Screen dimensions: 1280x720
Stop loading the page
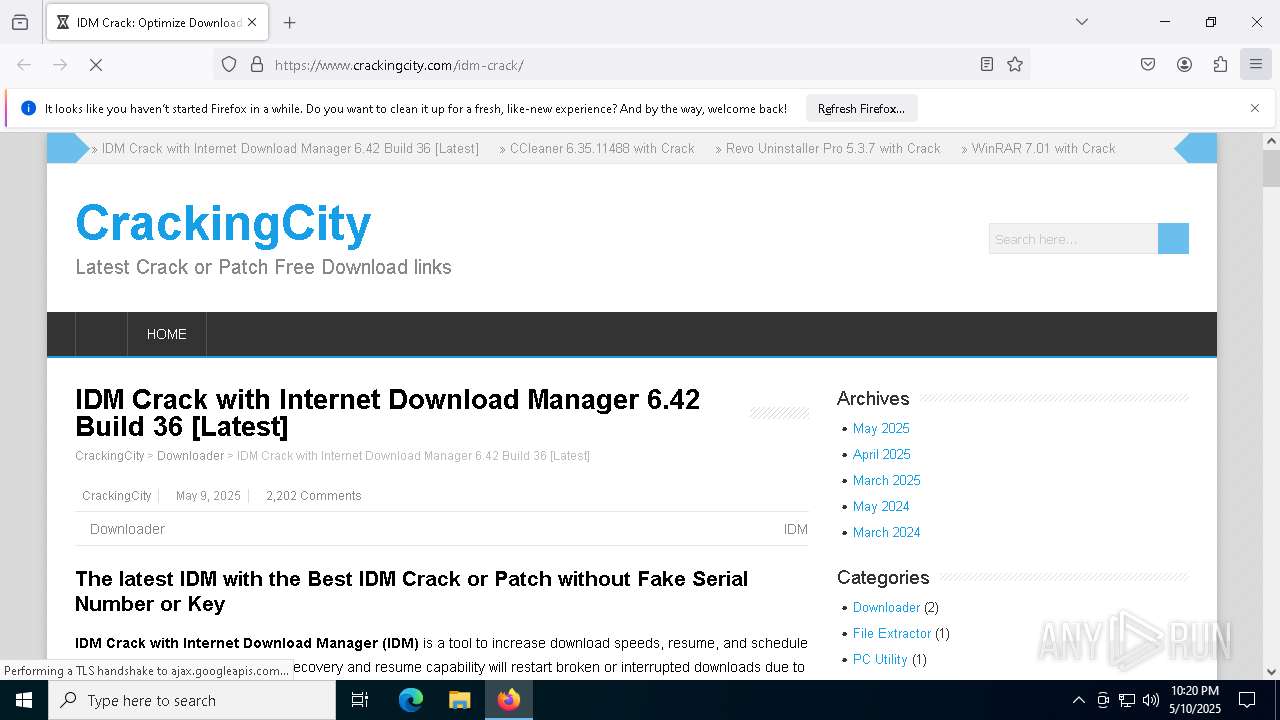tap(96, 65)
